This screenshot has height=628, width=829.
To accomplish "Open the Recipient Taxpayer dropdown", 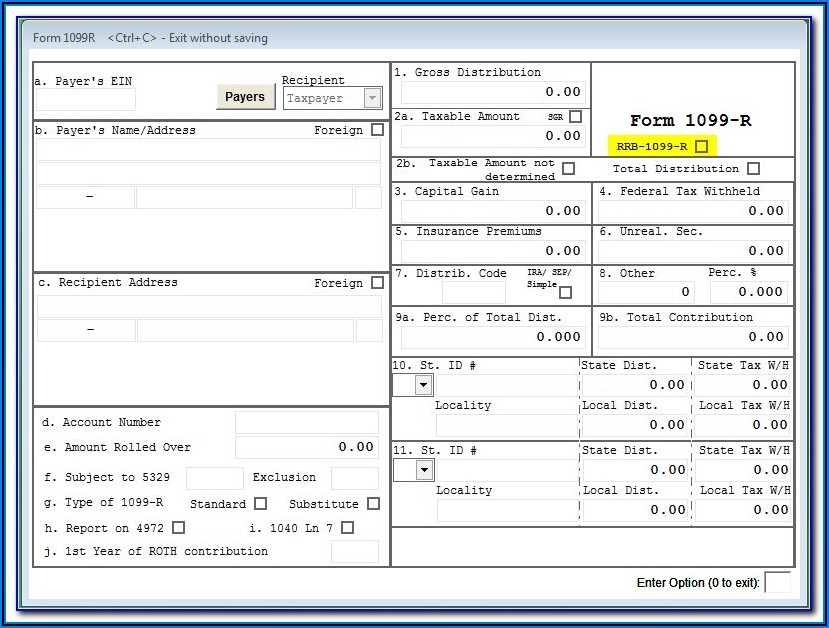I will (372, 98).
